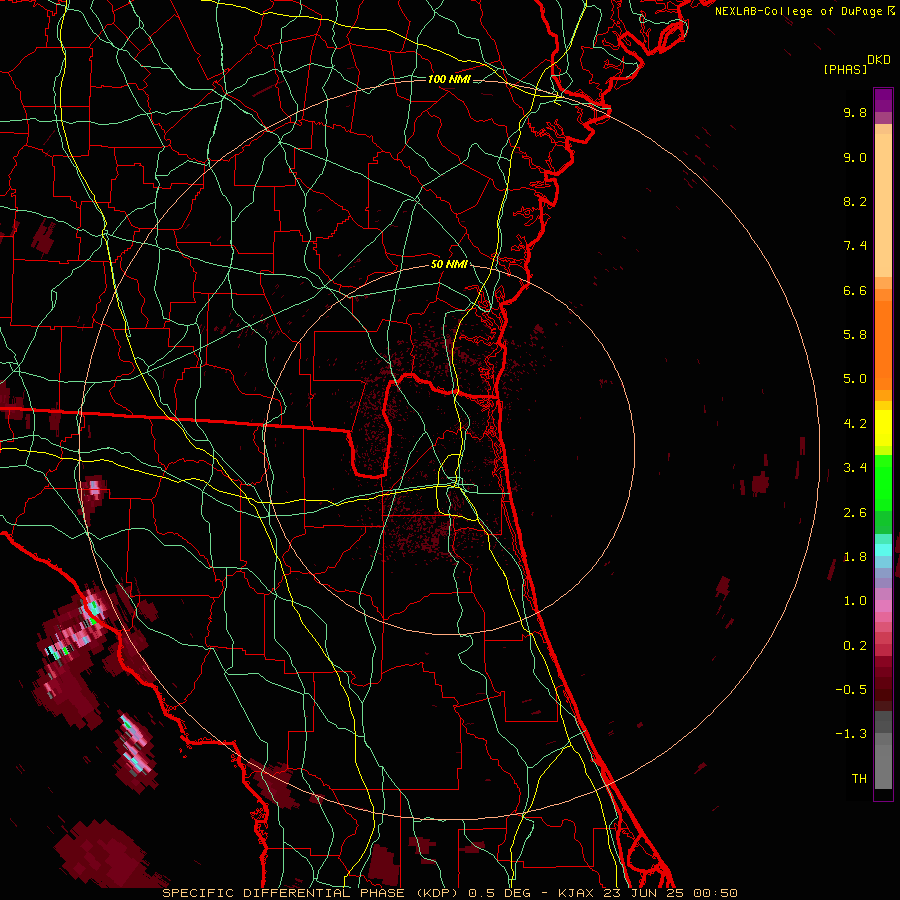The height and width of the screenshot is (900, 900).
Task: Click the 6.6 scale value
Action: (855, 290)
